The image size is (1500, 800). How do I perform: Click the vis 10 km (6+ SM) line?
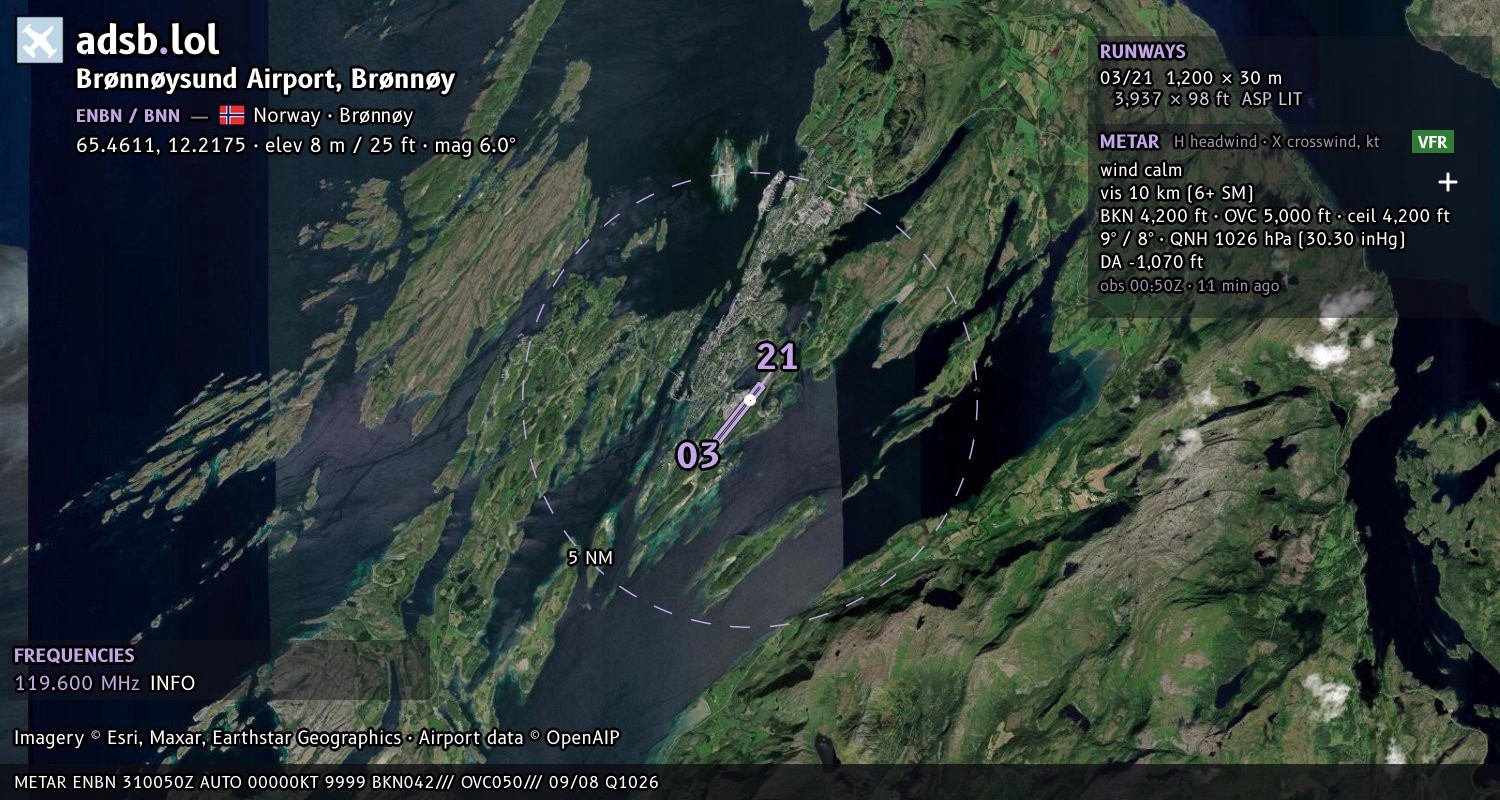coord(1176,193)
